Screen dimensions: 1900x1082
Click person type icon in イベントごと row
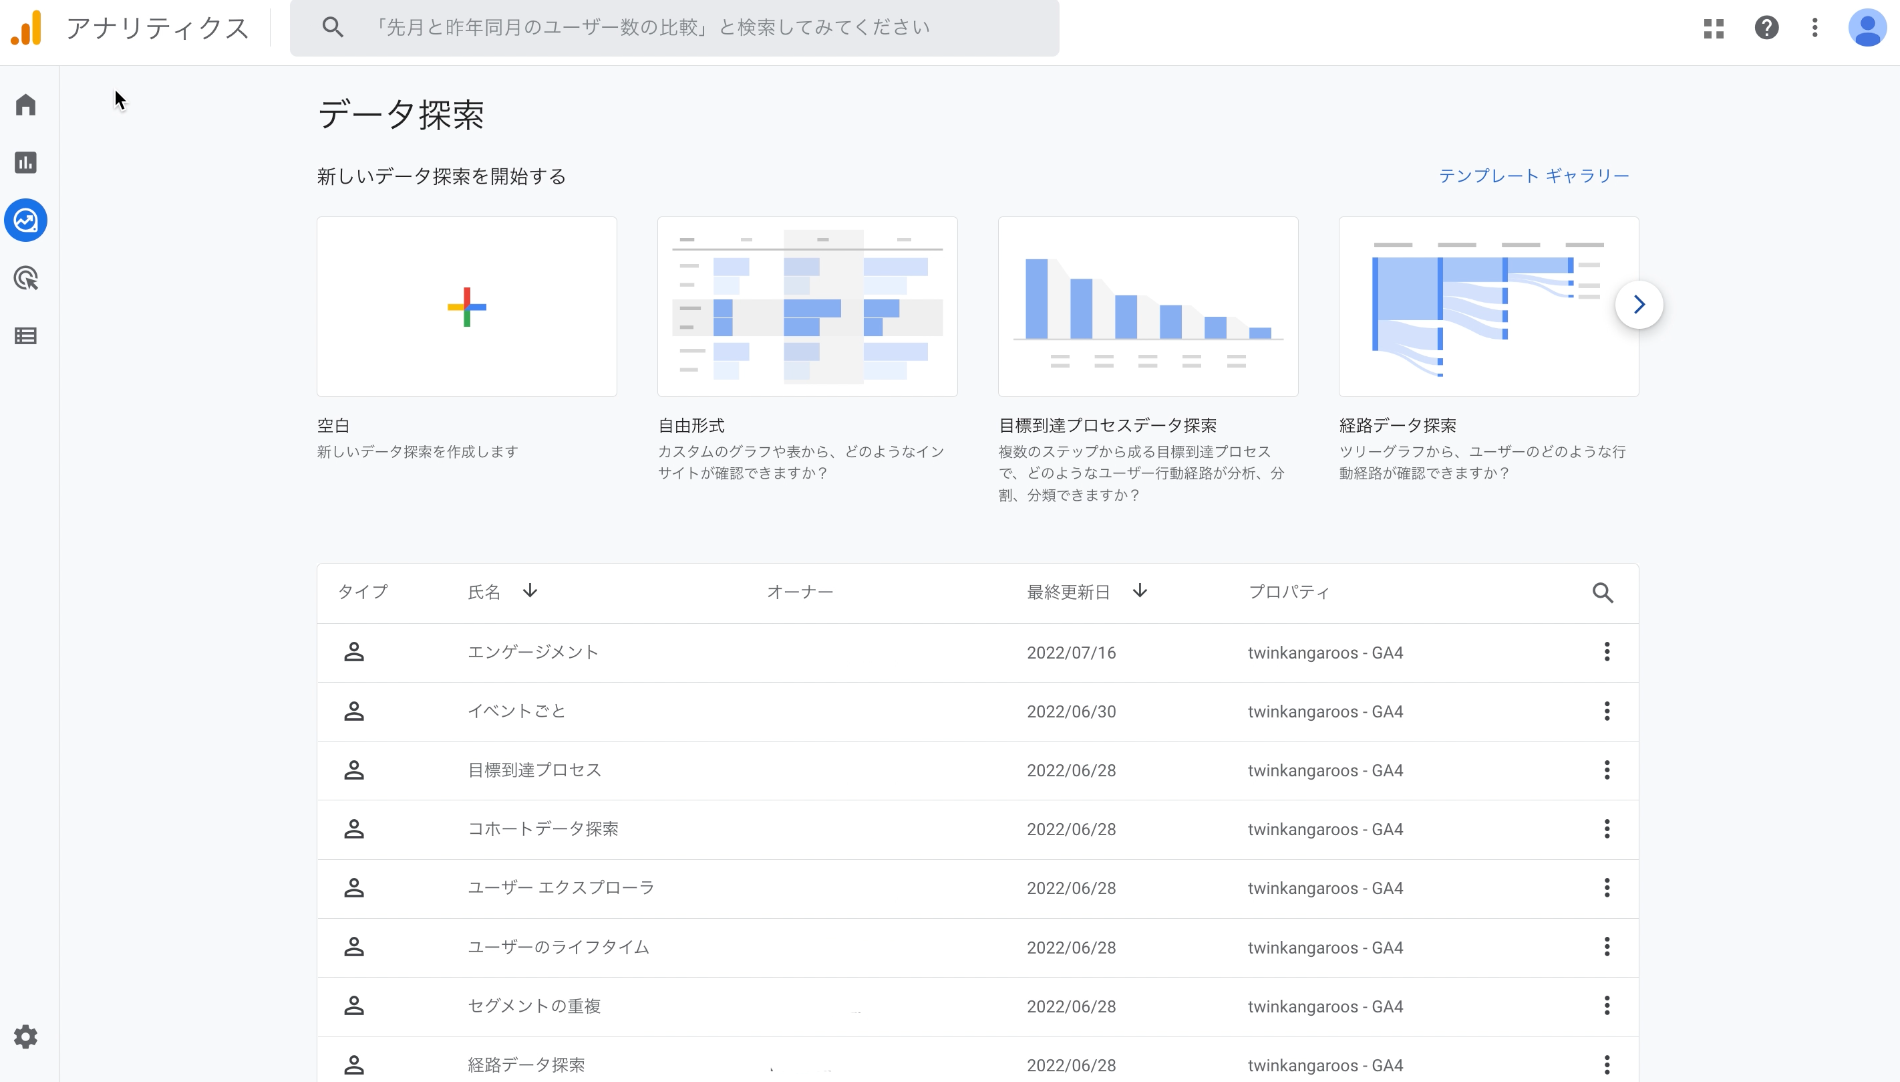(x=354, y=711)
